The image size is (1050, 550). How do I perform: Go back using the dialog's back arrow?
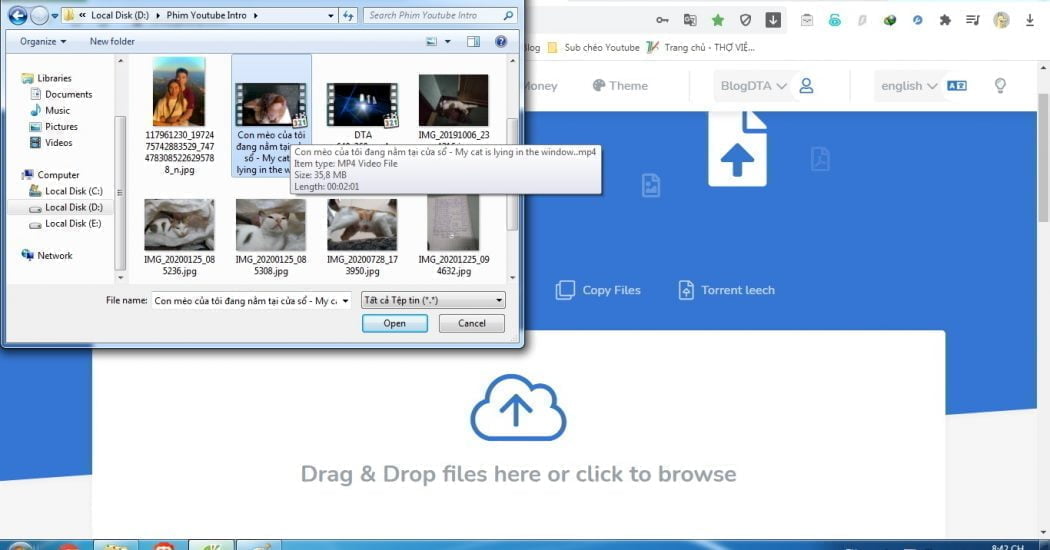coord(18,15)
